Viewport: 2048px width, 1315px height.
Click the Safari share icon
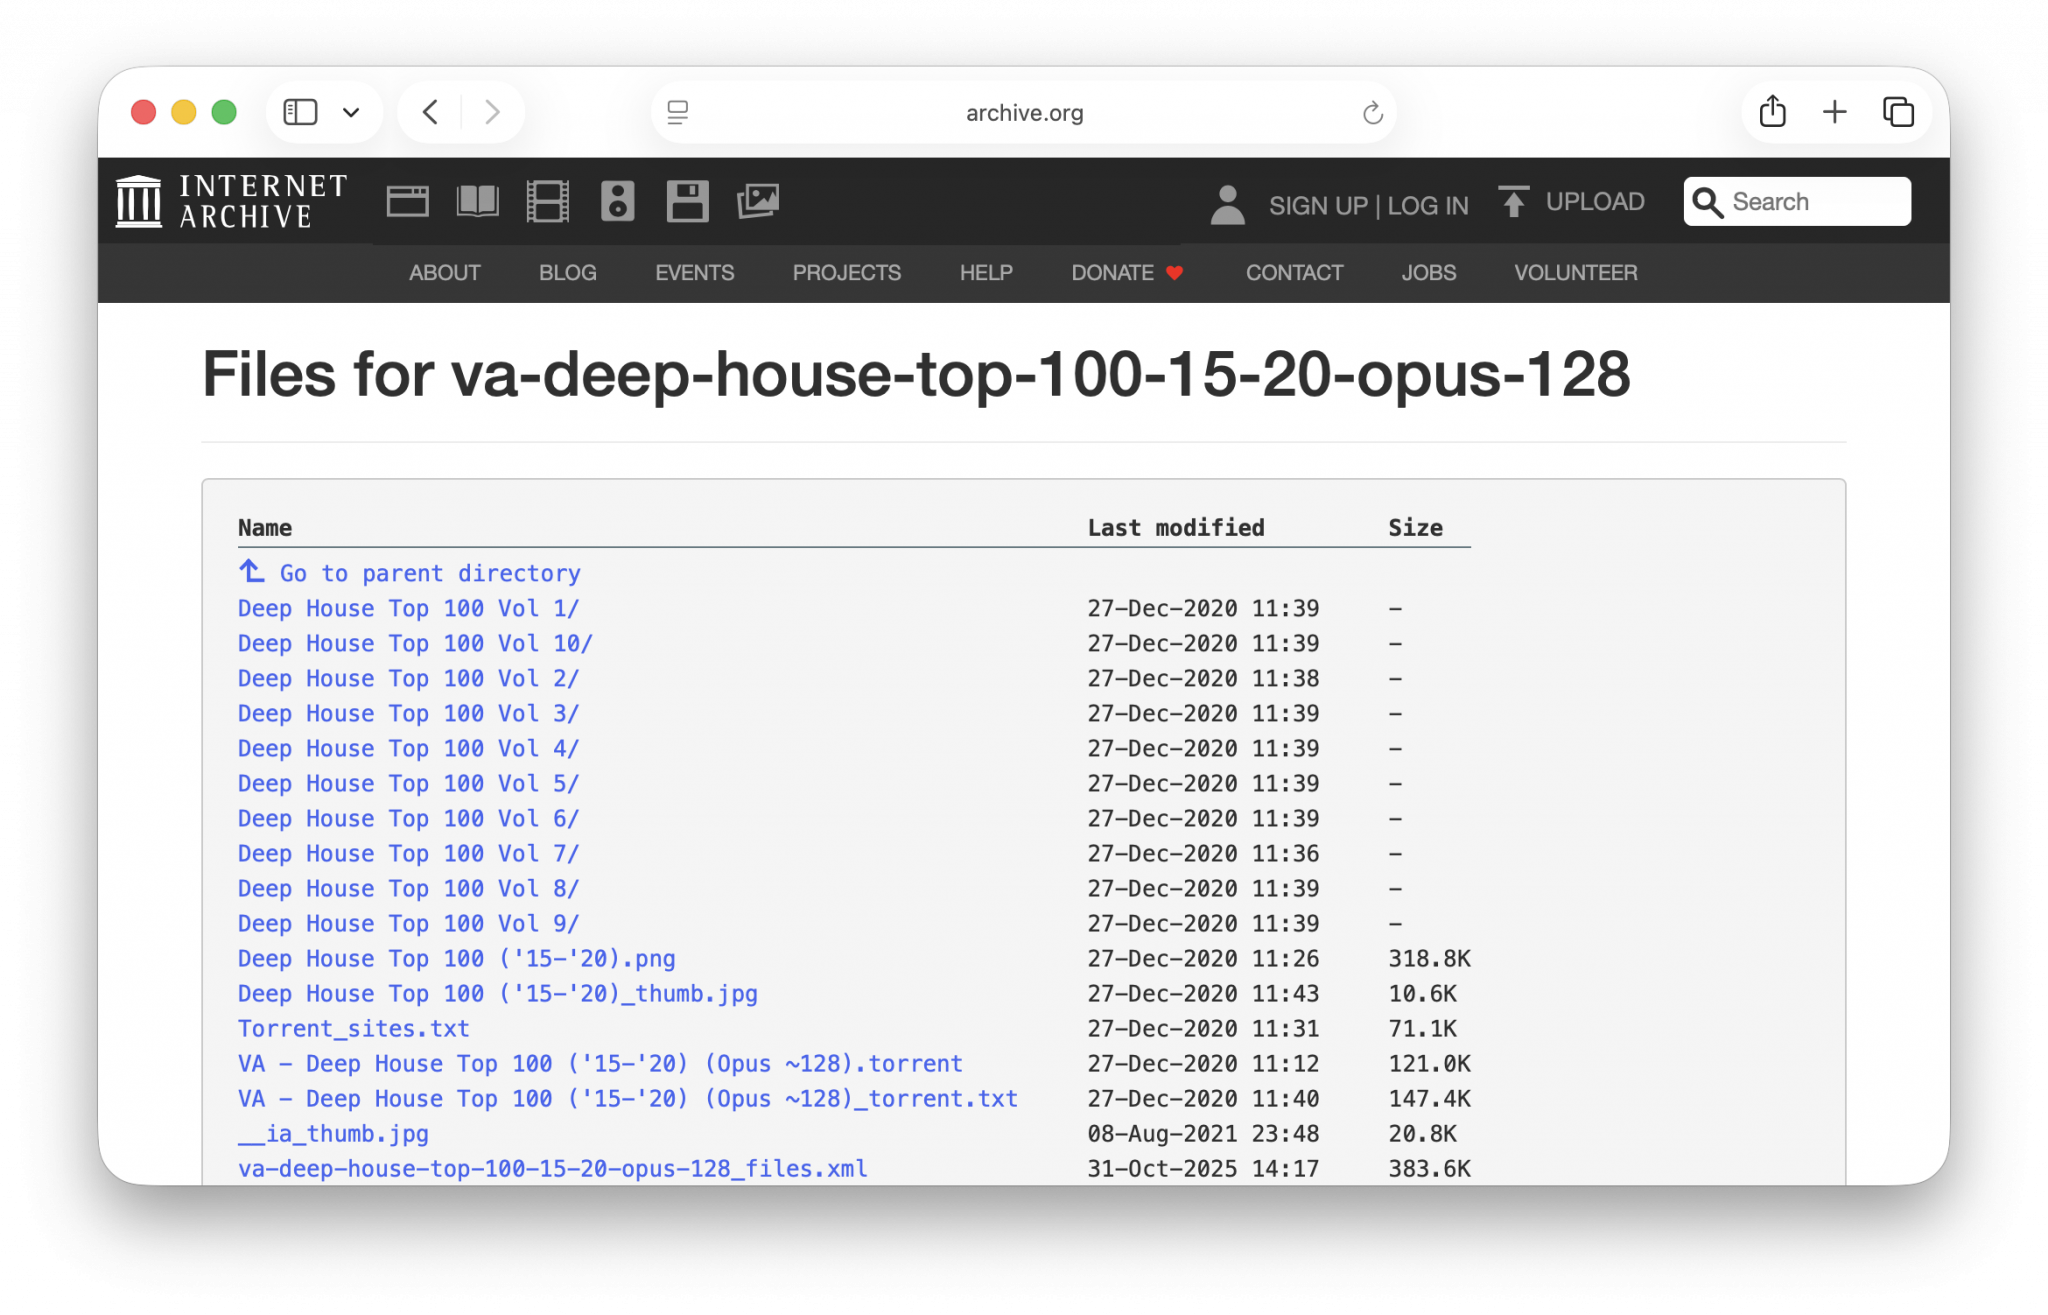tap(1772, 112)
